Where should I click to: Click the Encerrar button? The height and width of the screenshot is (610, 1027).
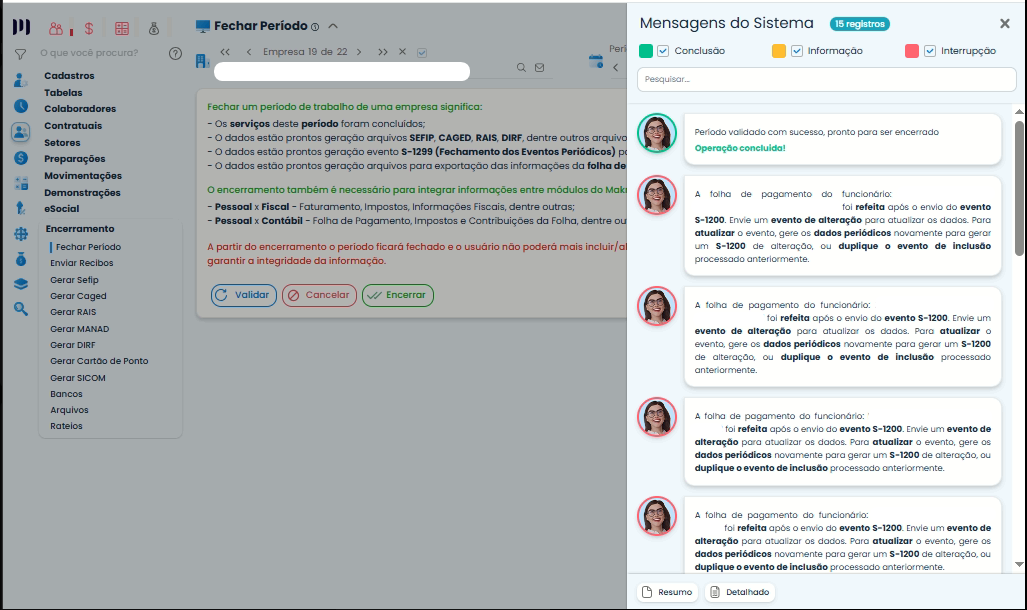tap(398, 295)
